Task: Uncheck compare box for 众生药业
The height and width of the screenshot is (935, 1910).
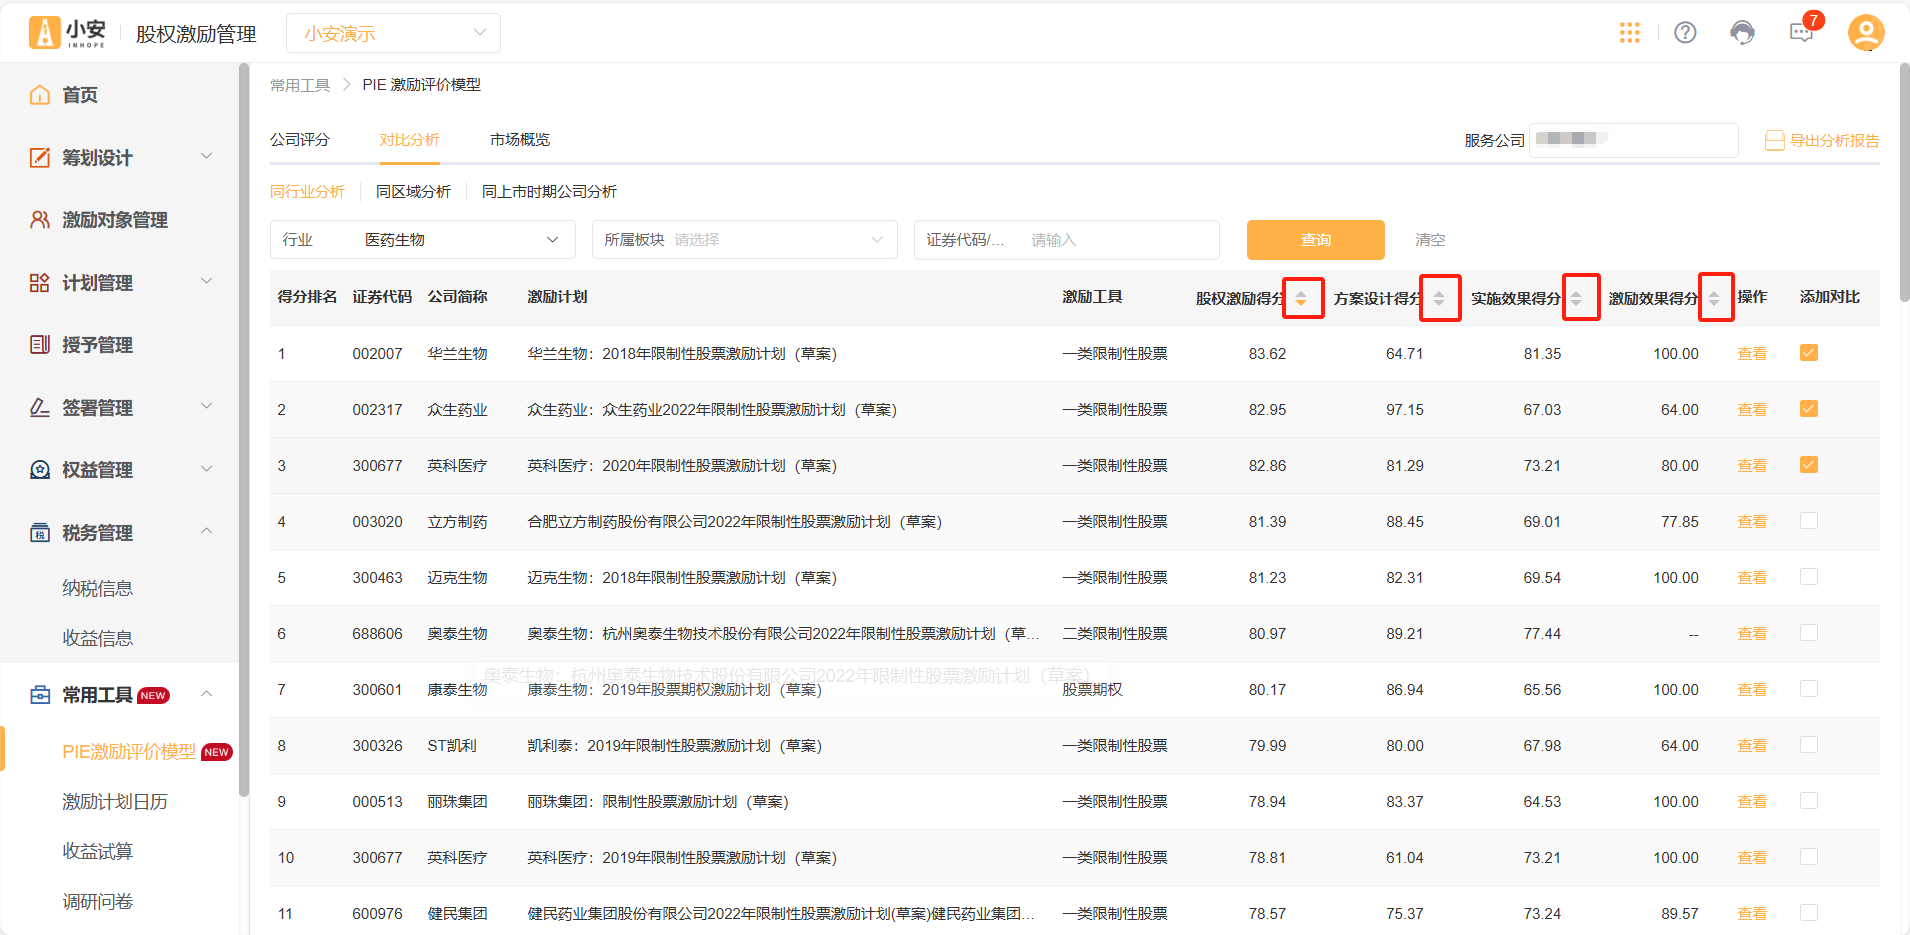Action: 1809,409
